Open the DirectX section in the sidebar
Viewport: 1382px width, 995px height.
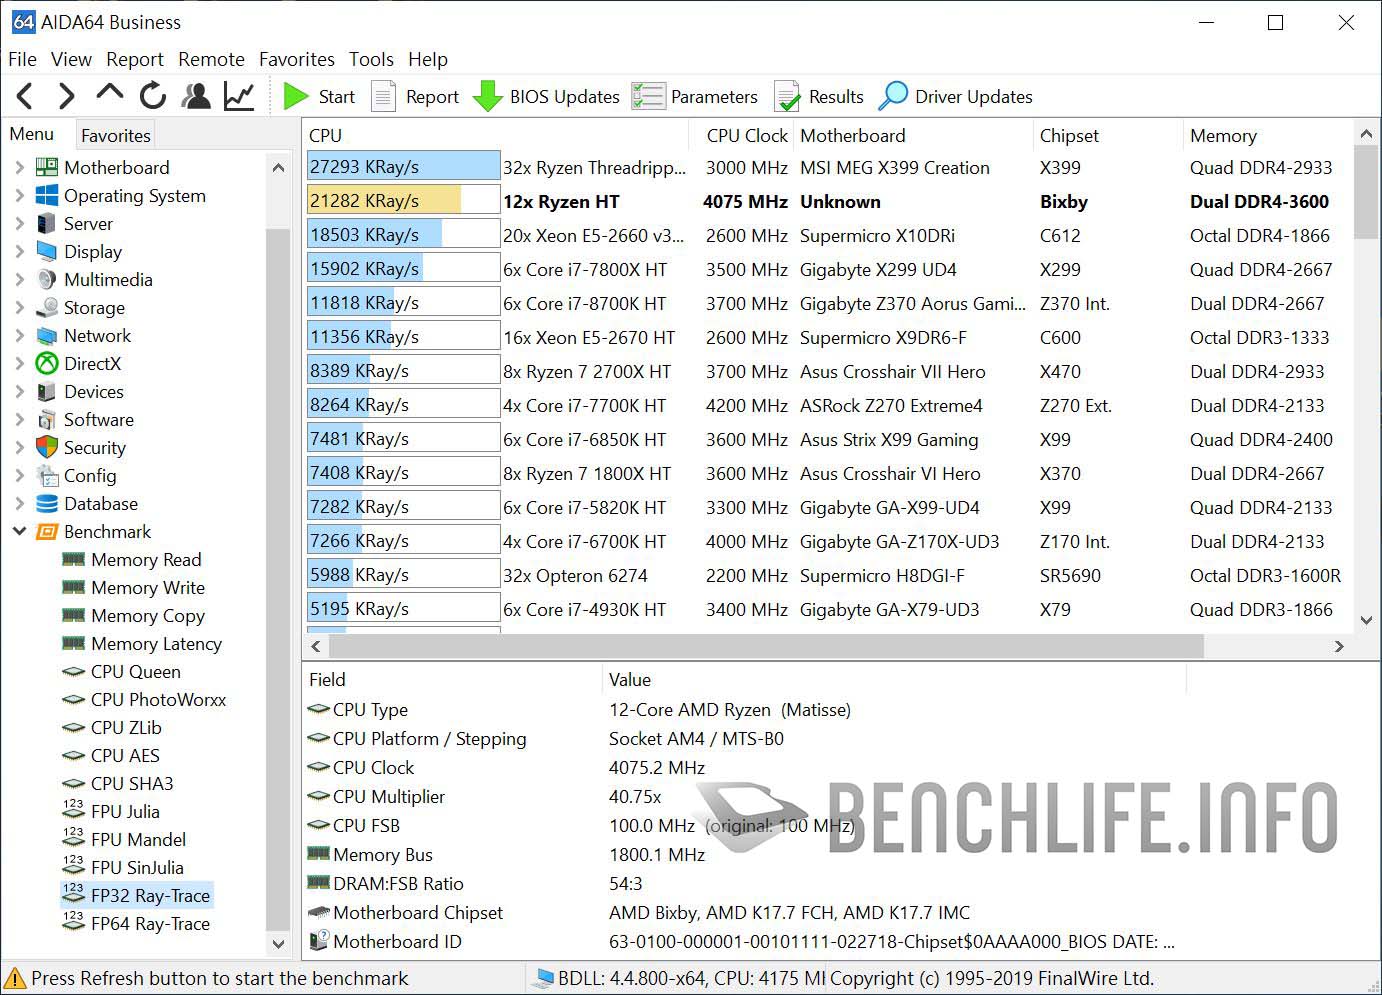[90, 363]
